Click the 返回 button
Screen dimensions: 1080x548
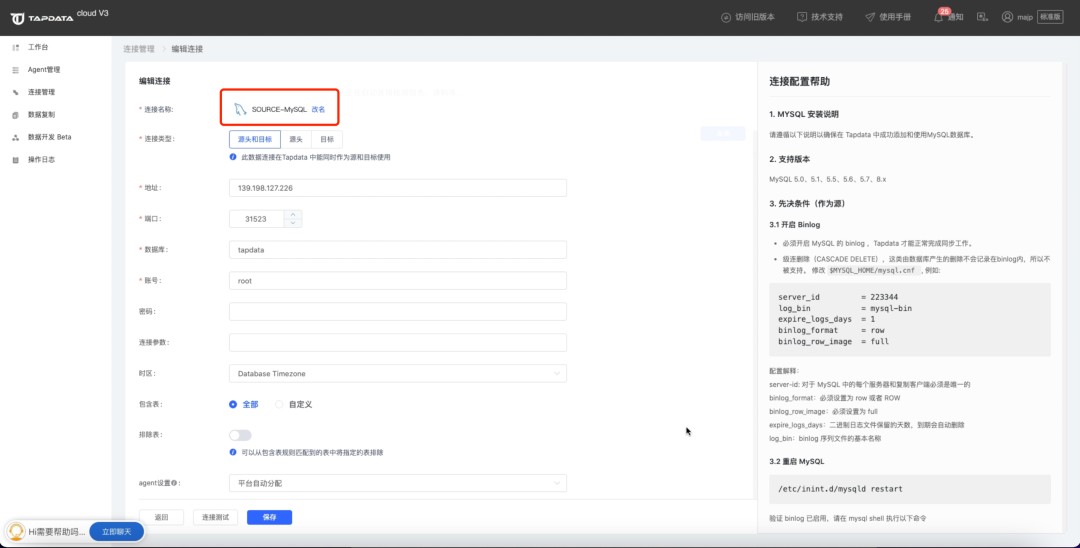tap(161, 517)
